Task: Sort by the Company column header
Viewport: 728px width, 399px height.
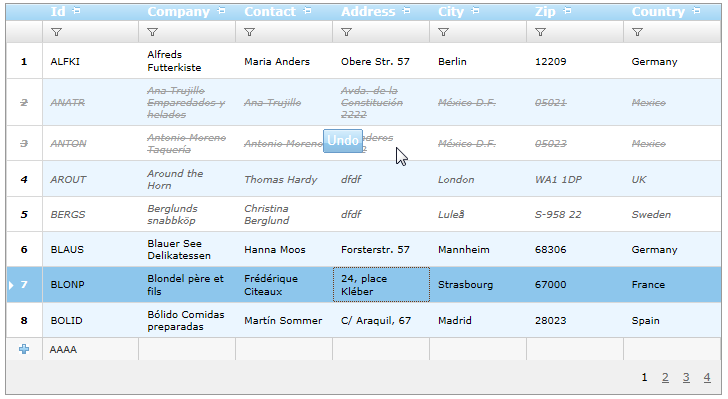Action: pos(179,12)
